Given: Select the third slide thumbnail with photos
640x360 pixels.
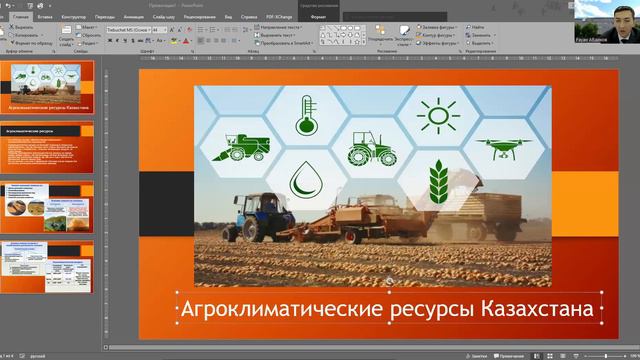Looking at the screenshot, I should pos(47,208).
